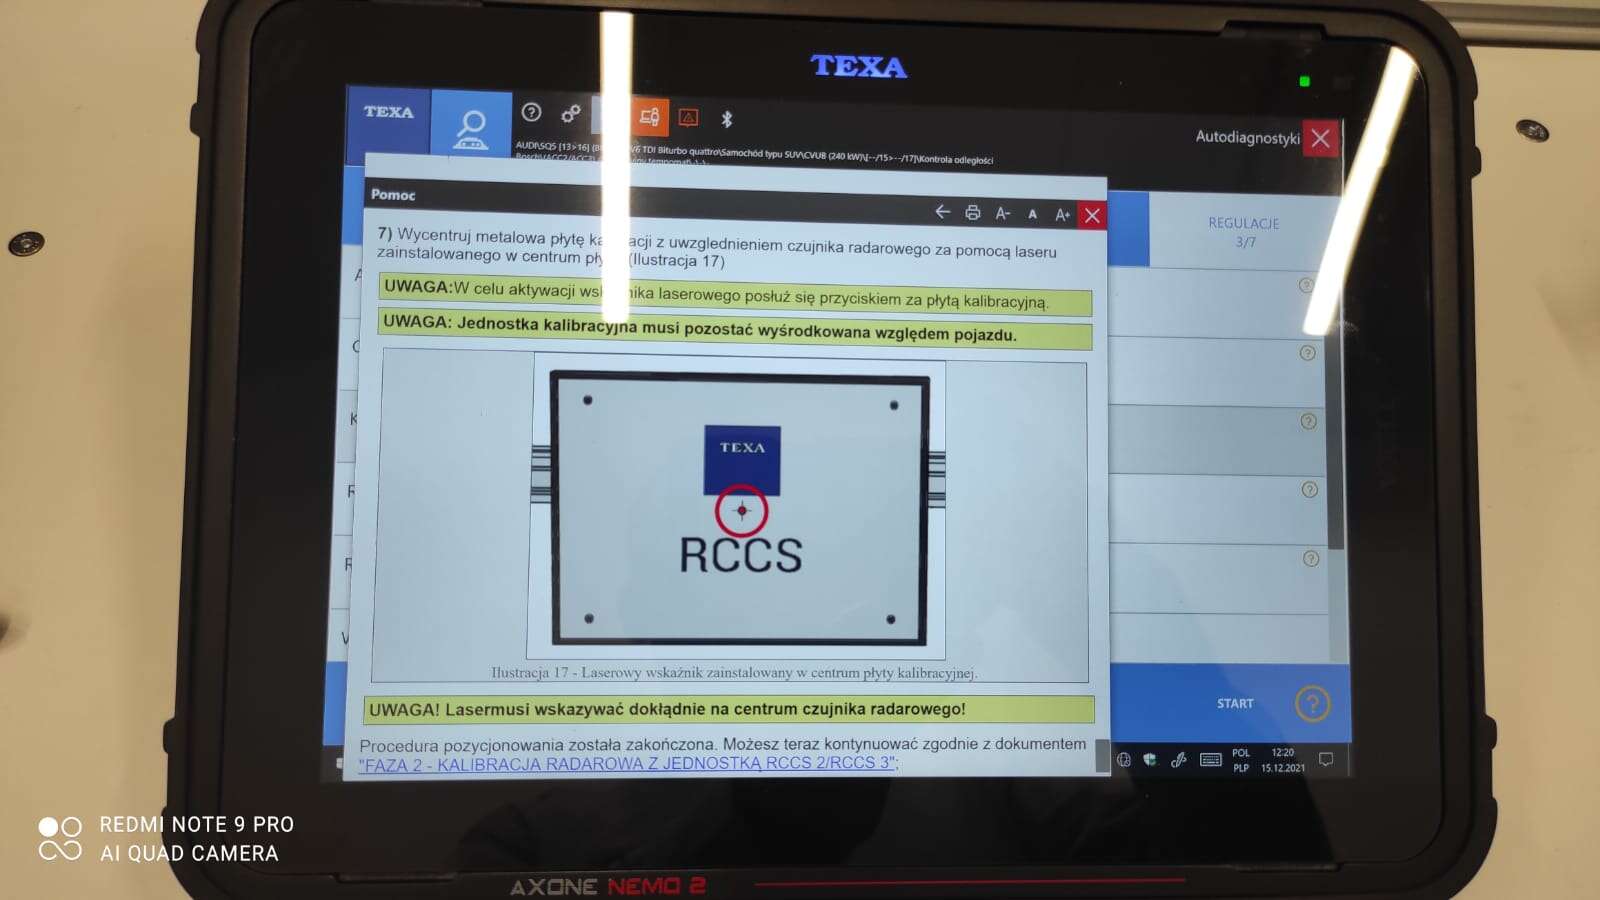Click the 'Autodiagnostyki' title text
Image resolution: width=1600 pixels, height=900 pixels.
coord(1247,137)
